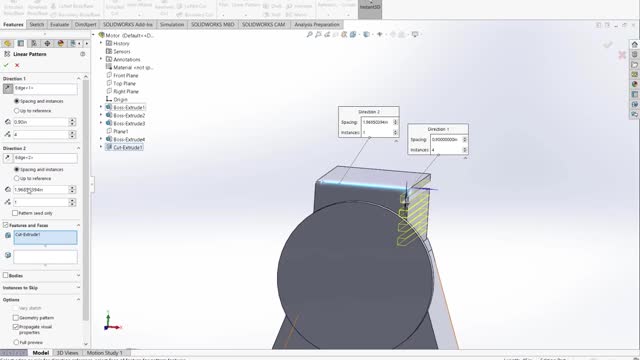Click the Direction 2 spacing input field
This screenshot has width=640, height=360.
click(40, 190)
